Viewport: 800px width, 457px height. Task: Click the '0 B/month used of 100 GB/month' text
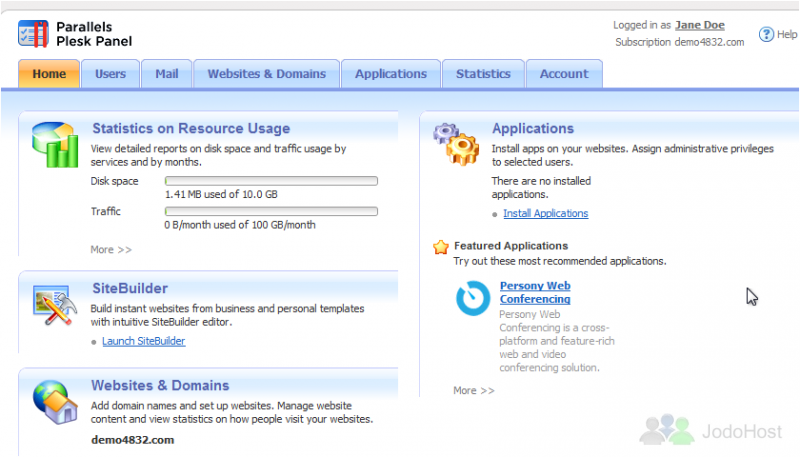pos(240,225)
